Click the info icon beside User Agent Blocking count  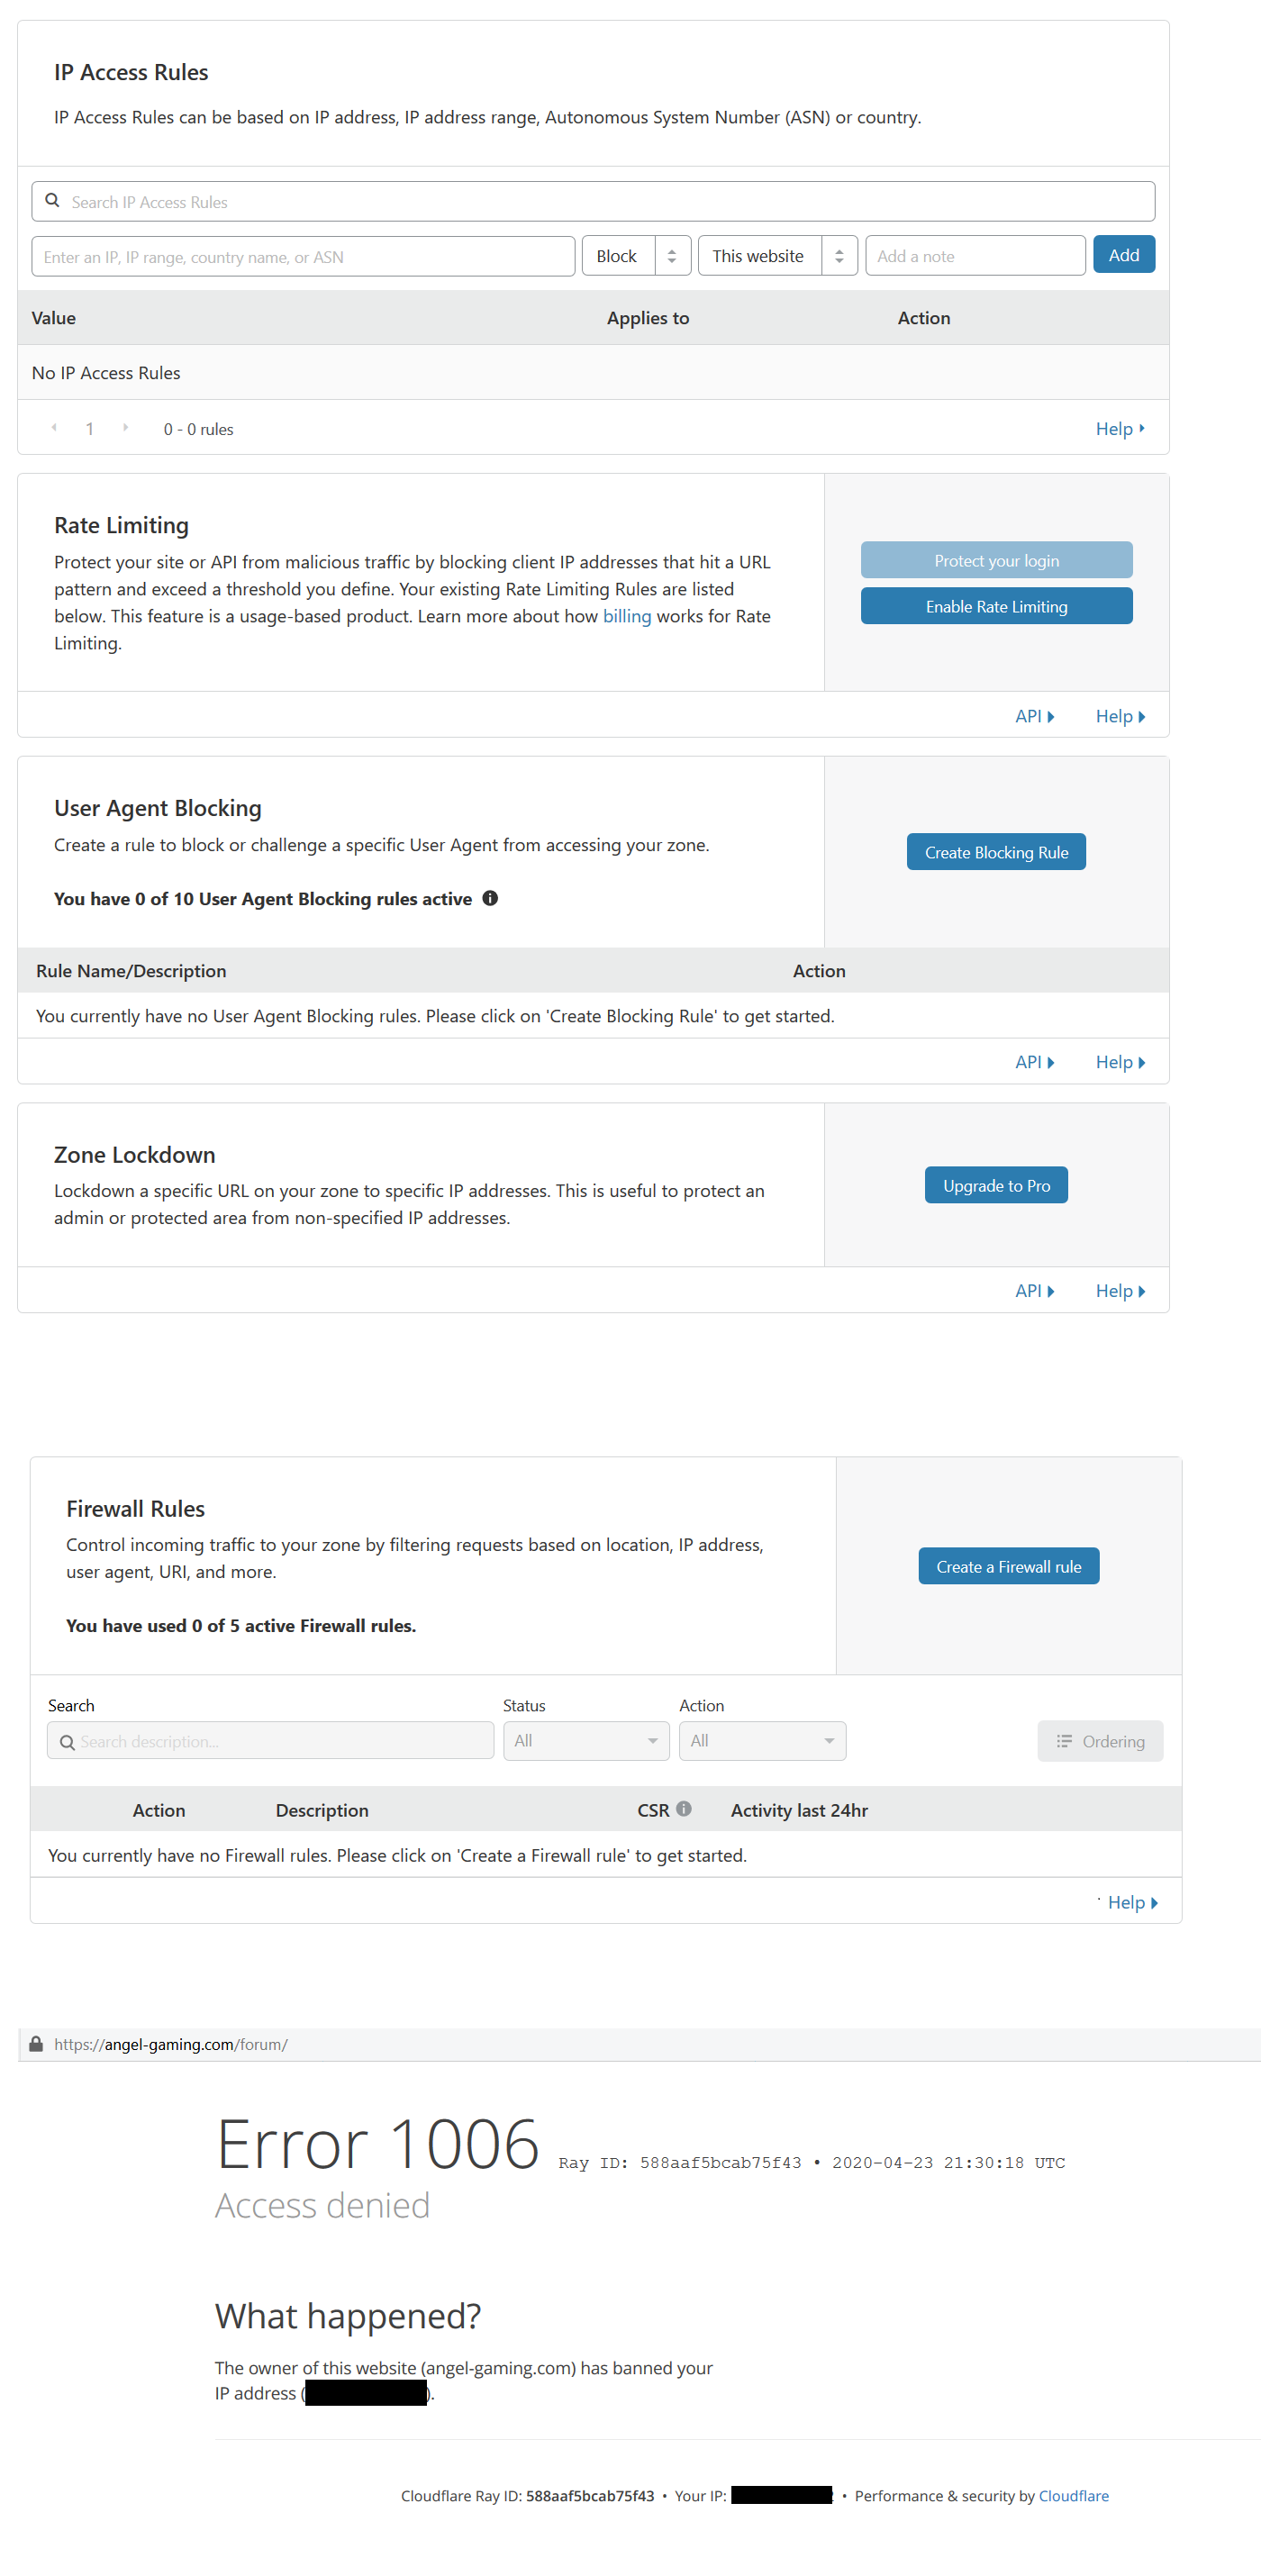click(x=490, y=898)
